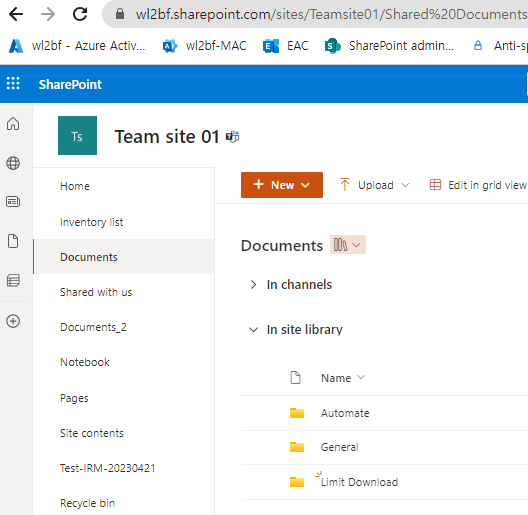Click the Team site 01 title
Image resolution: width=528 pixels, height=515 pixels.
tap(167, 137)
